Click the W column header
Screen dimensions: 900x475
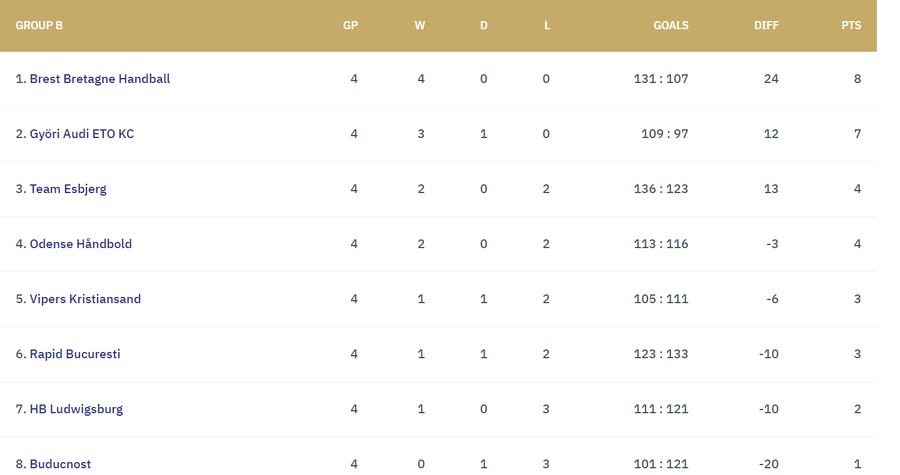[x=420, y=25]
